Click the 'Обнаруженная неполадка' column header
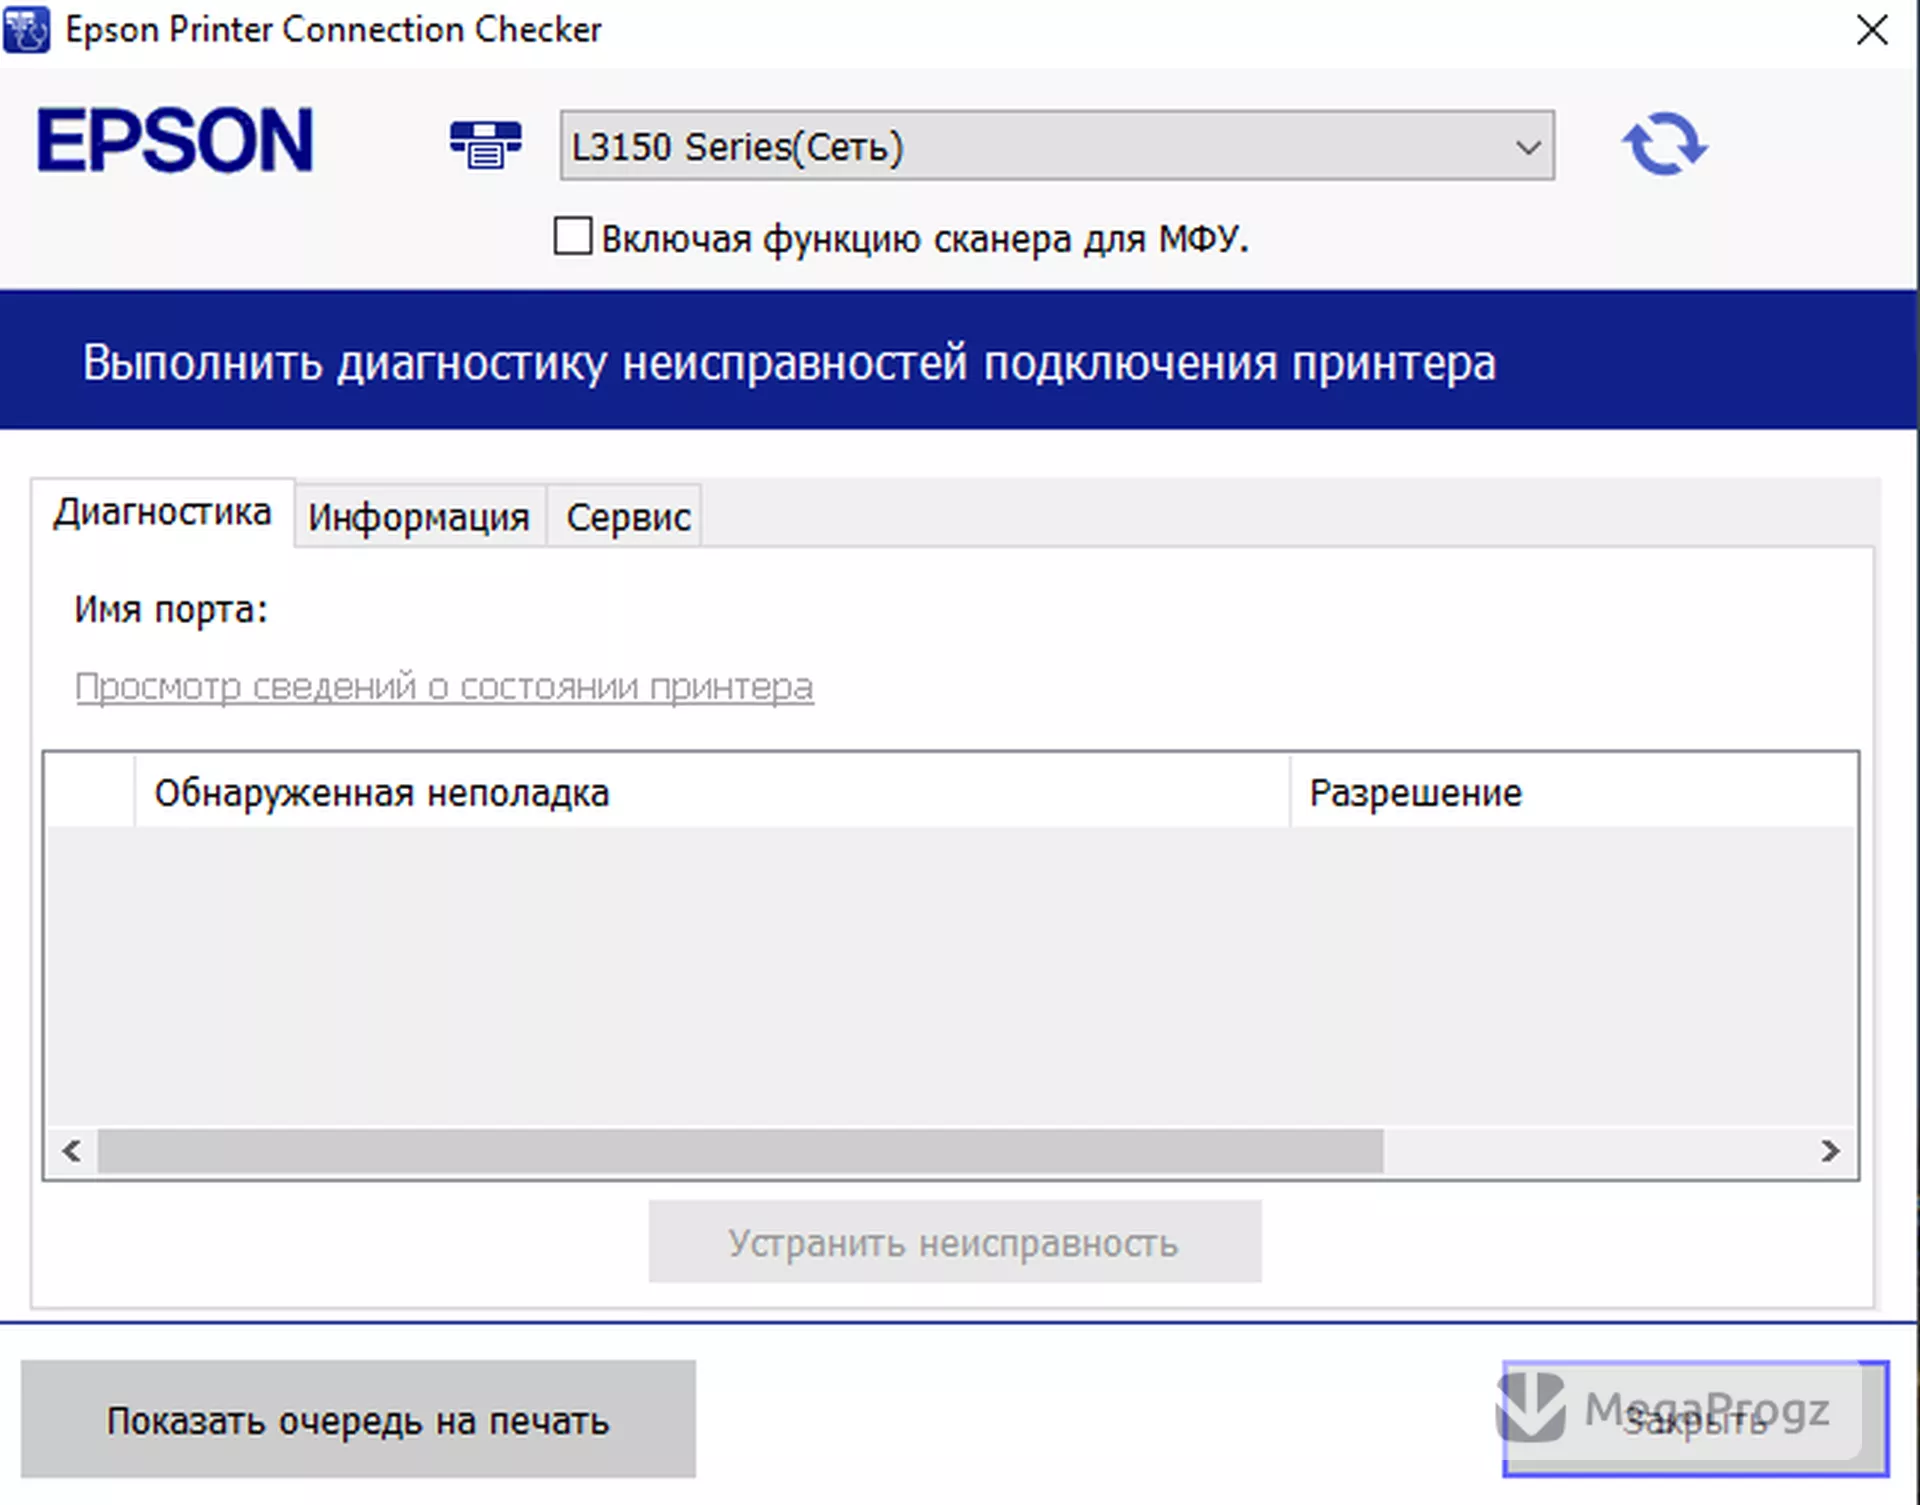 coord(712,792)
